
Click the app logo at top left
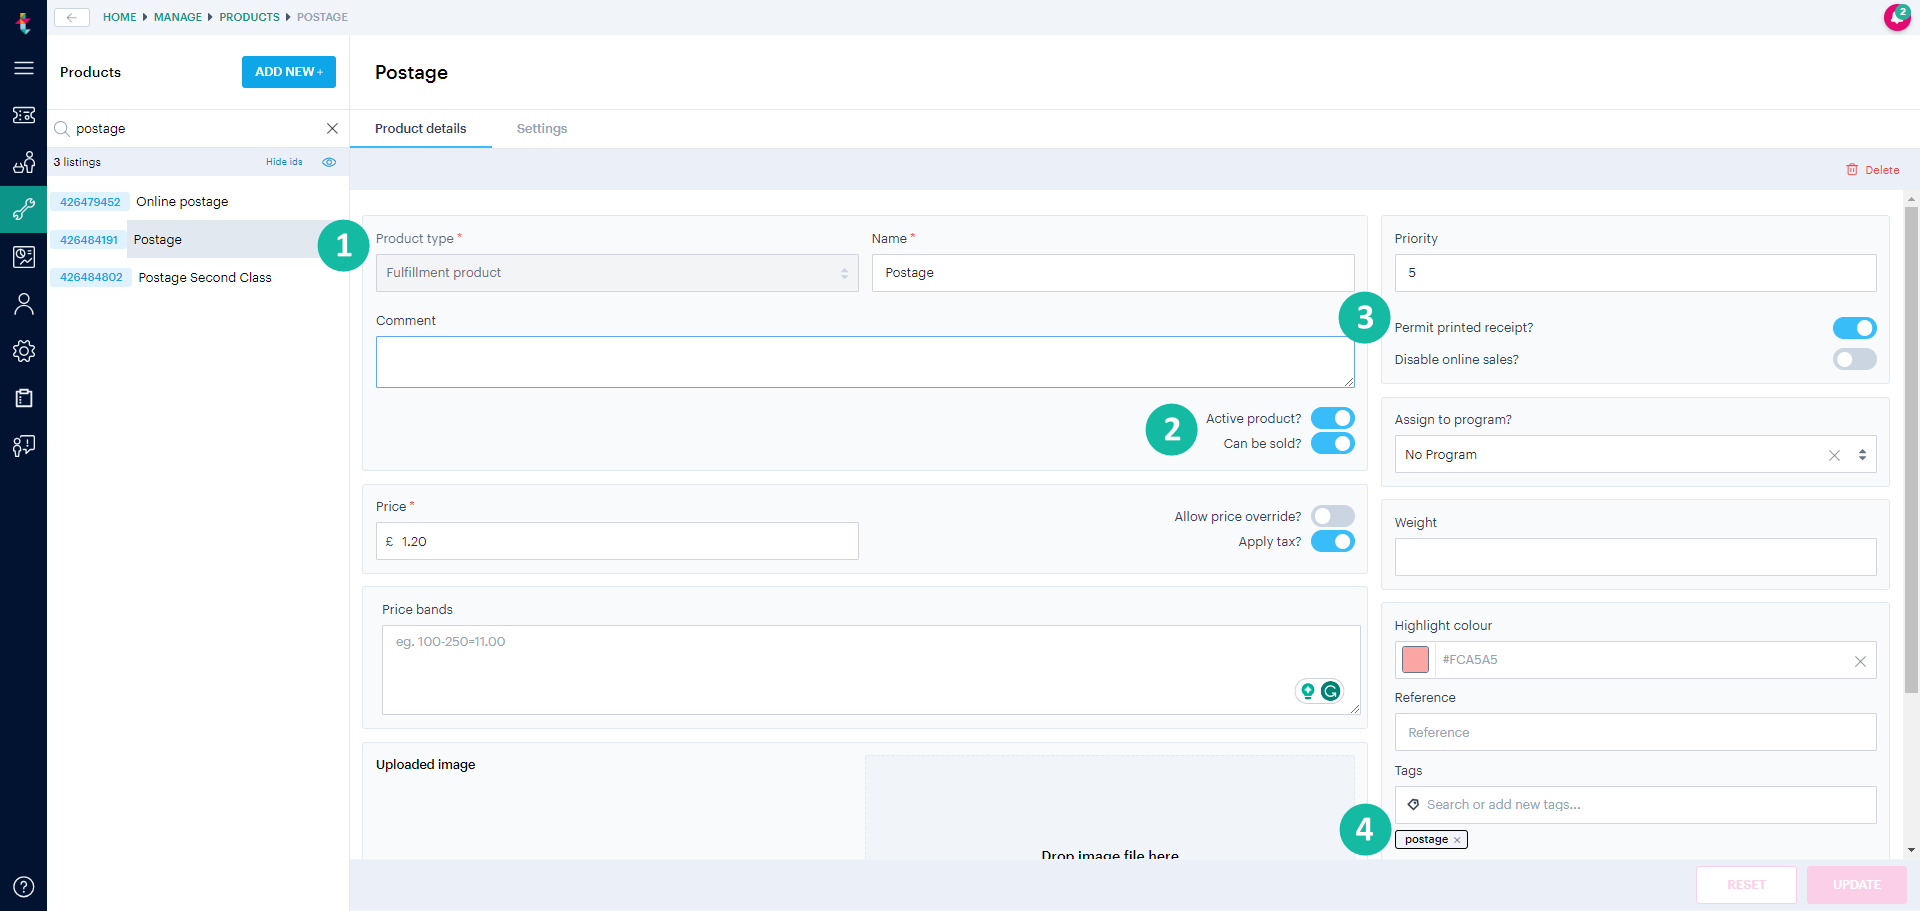point(24,22)
